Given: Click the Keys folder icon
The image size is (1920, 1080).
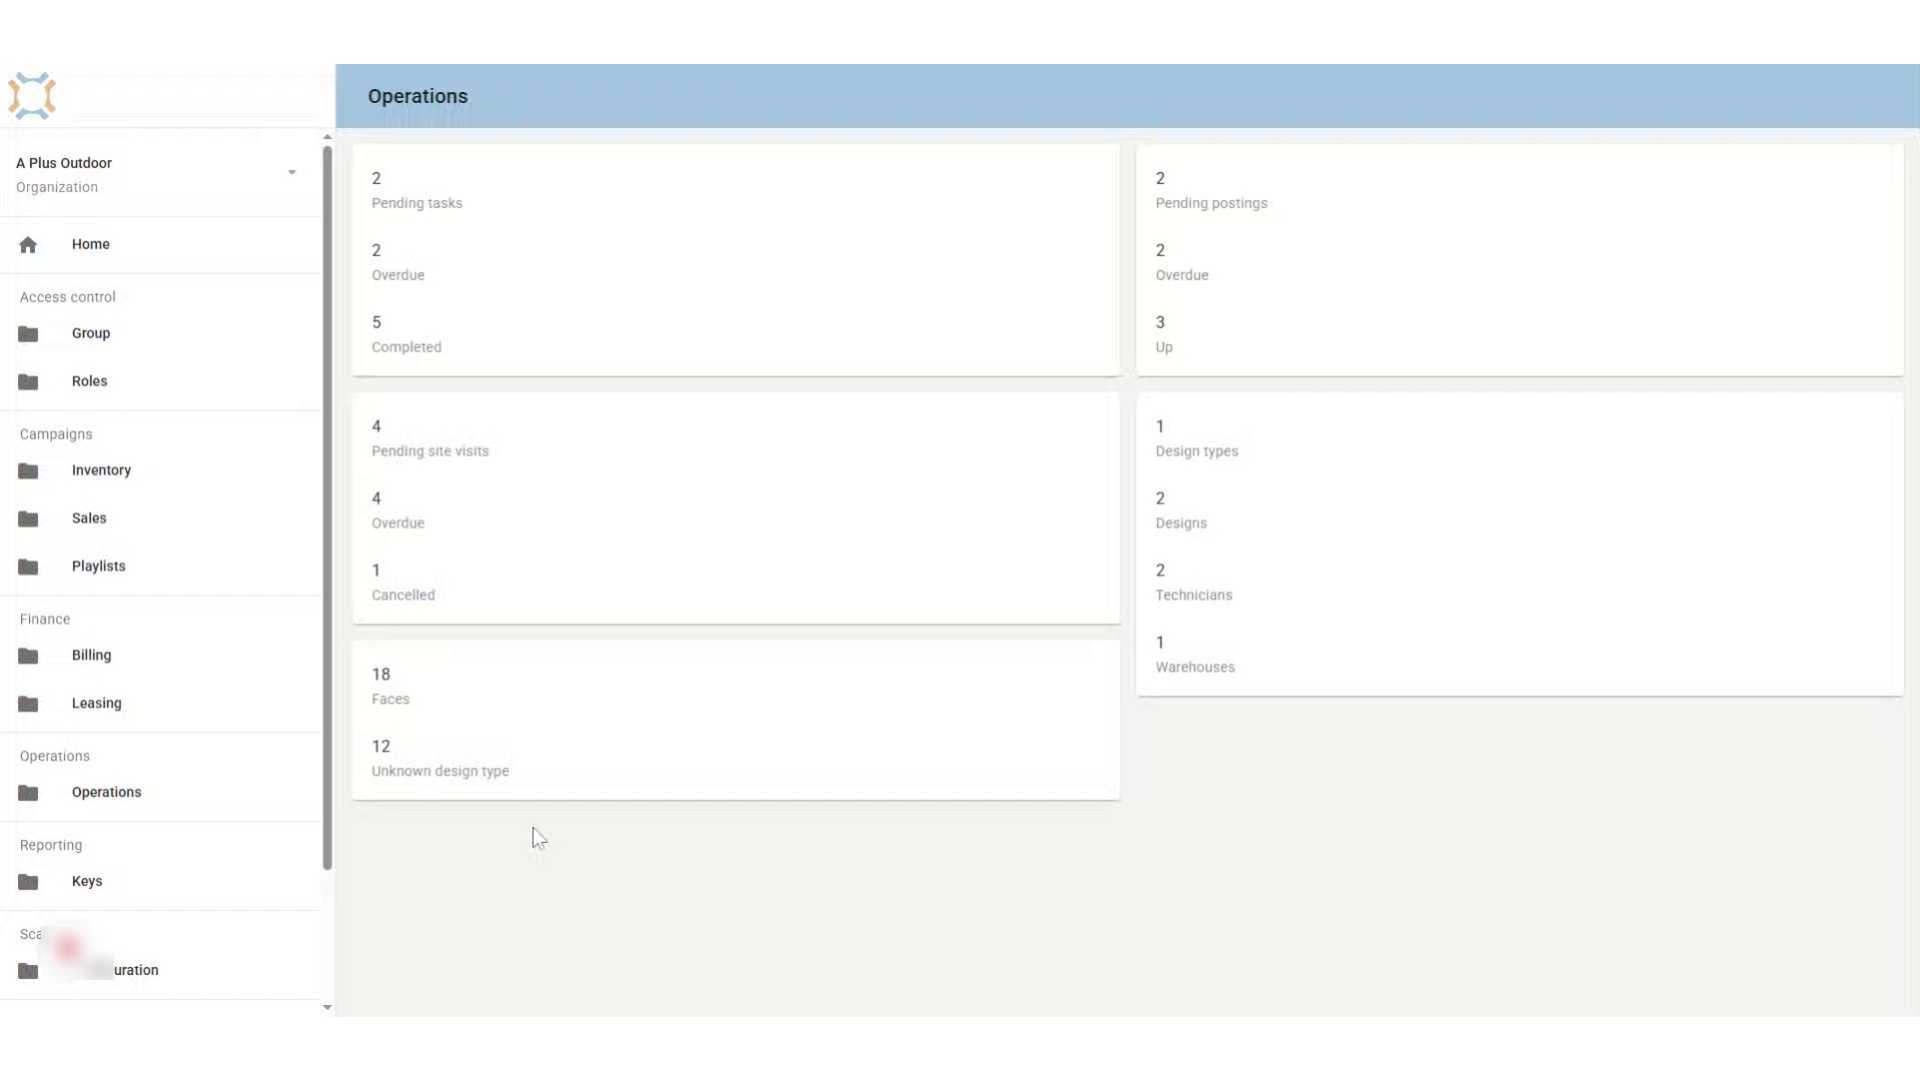Looking at the screenshot, I should pyautogui.click(x=28, y=882).
